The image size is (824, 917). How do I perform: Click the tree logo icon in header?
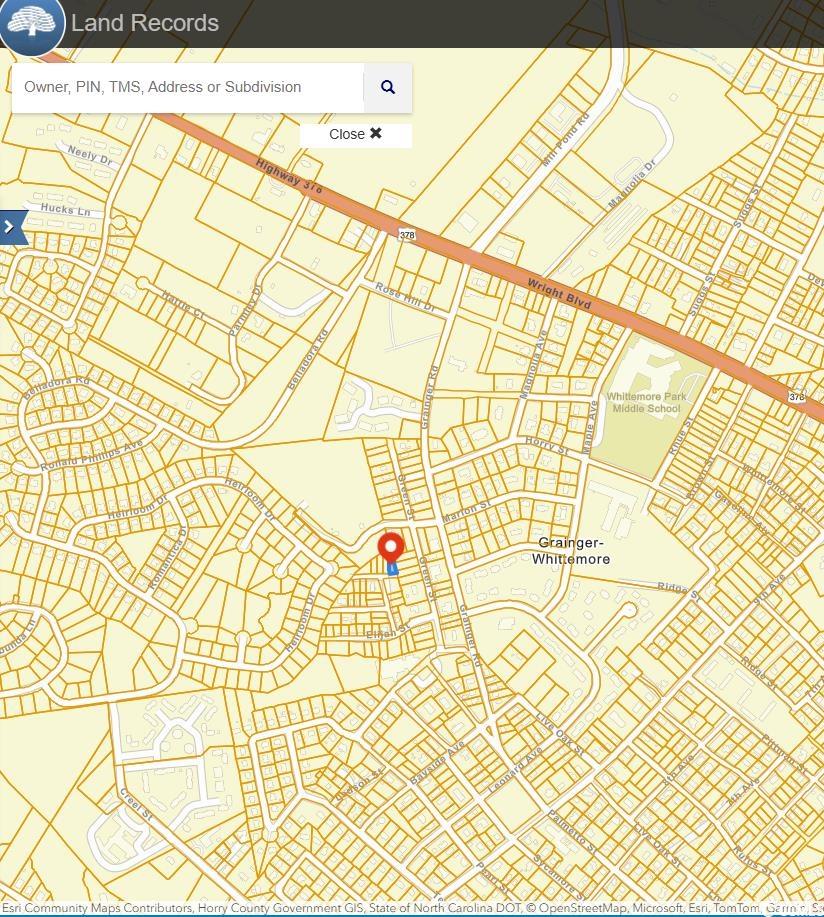coord(32,24)
